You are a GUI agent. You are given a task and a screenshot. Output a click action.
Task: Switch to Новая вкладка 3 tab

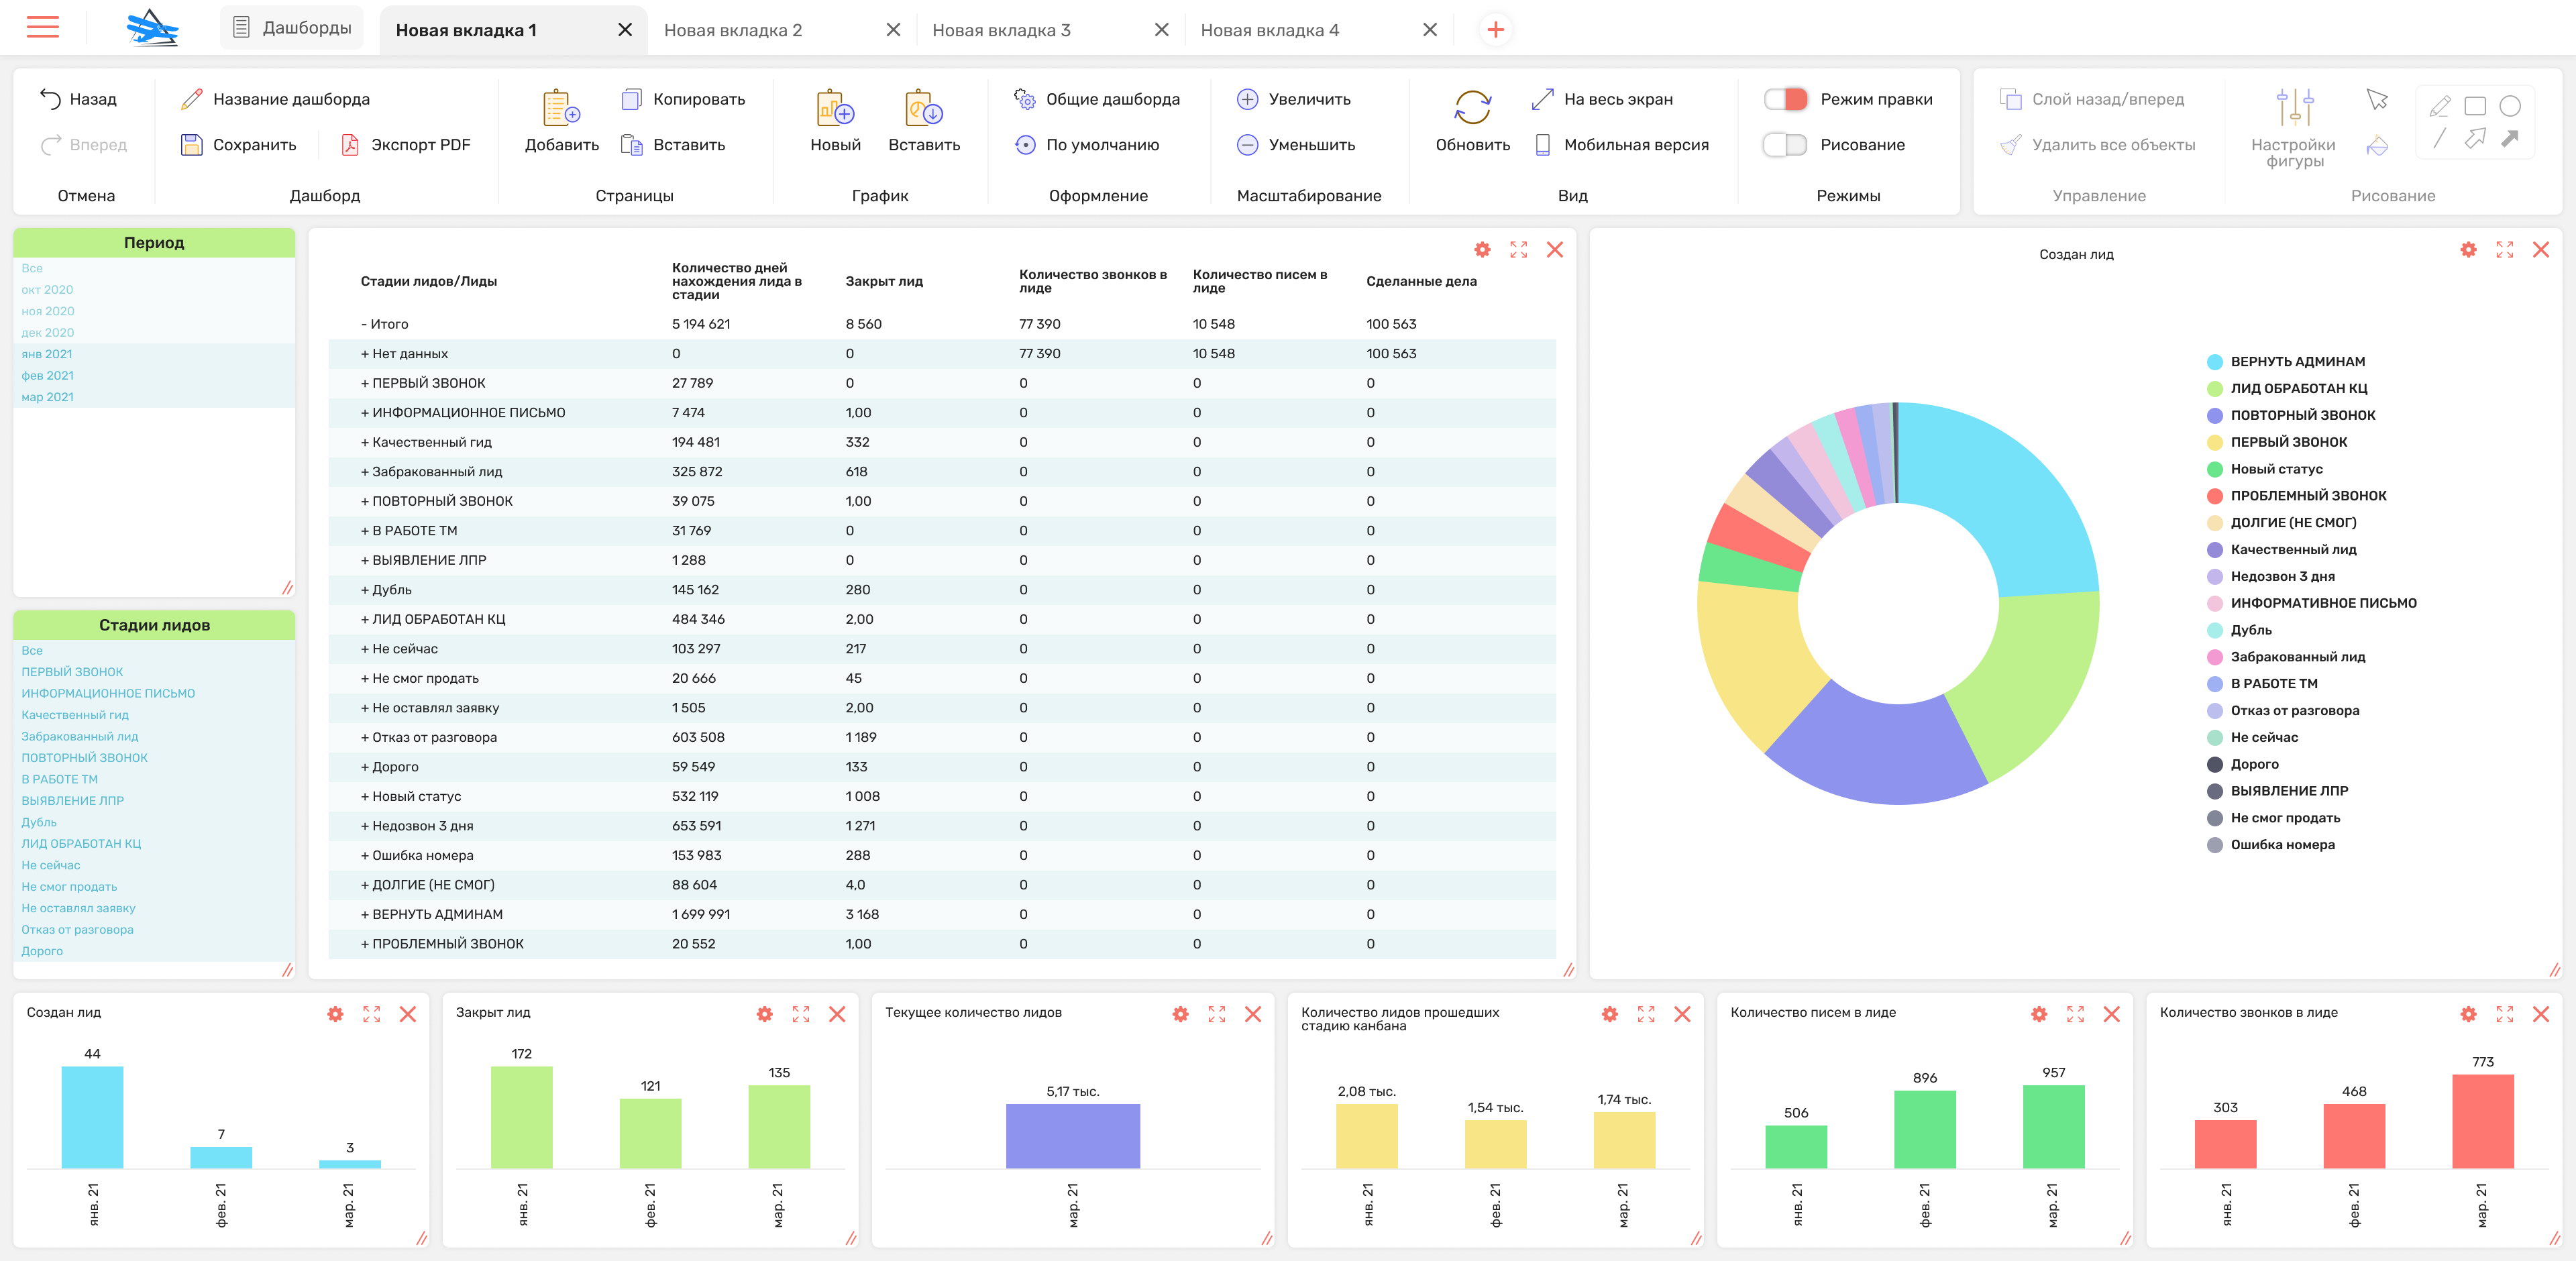coord(1001,30)
